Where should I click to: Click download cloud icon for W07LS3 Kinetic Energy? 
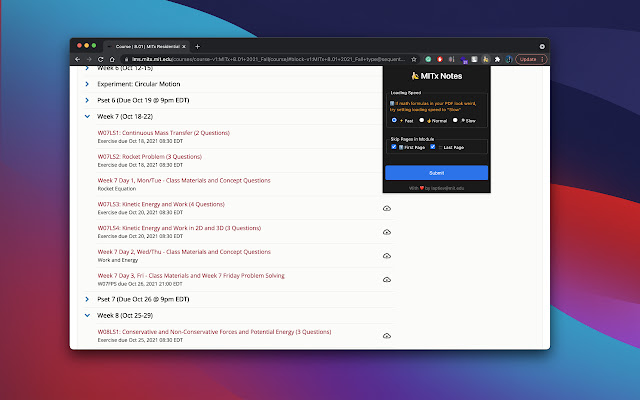click(x=386, y=208)
